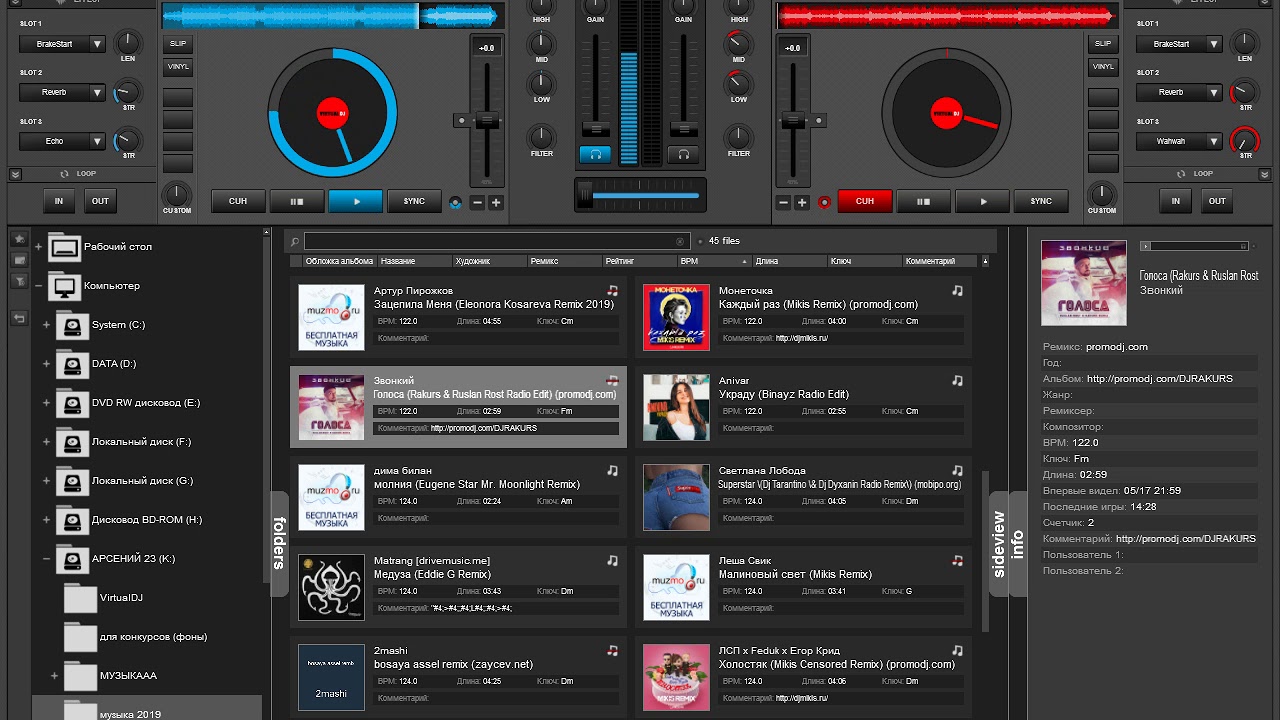Click SYNC on the left deck
This screenshot has height=720, width=1280.
[x=415, y=201]
